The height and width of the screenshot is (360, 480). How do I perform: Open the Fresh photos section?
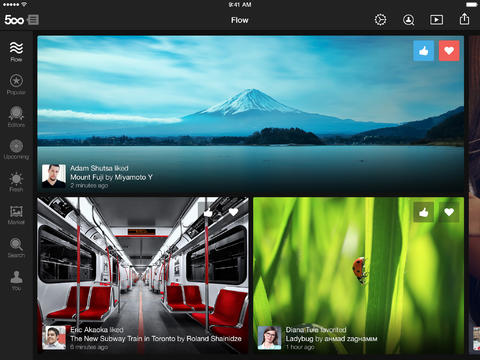click(x=16, y=182)
